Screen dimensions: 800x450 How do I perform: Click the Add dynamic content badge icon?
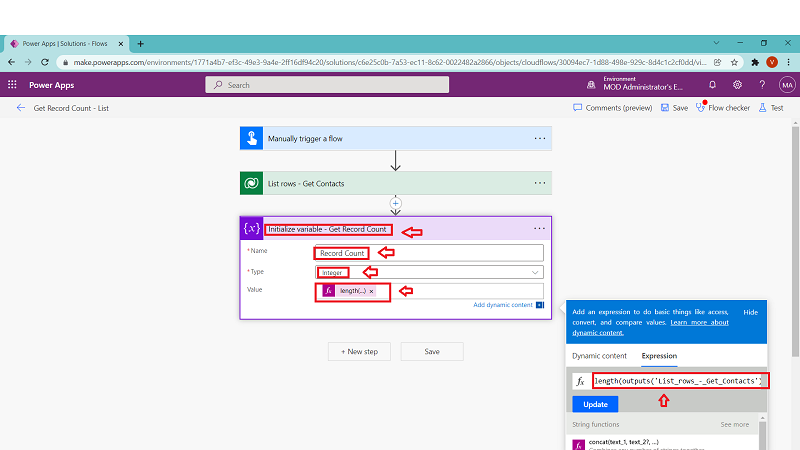[x=540, y=305]
